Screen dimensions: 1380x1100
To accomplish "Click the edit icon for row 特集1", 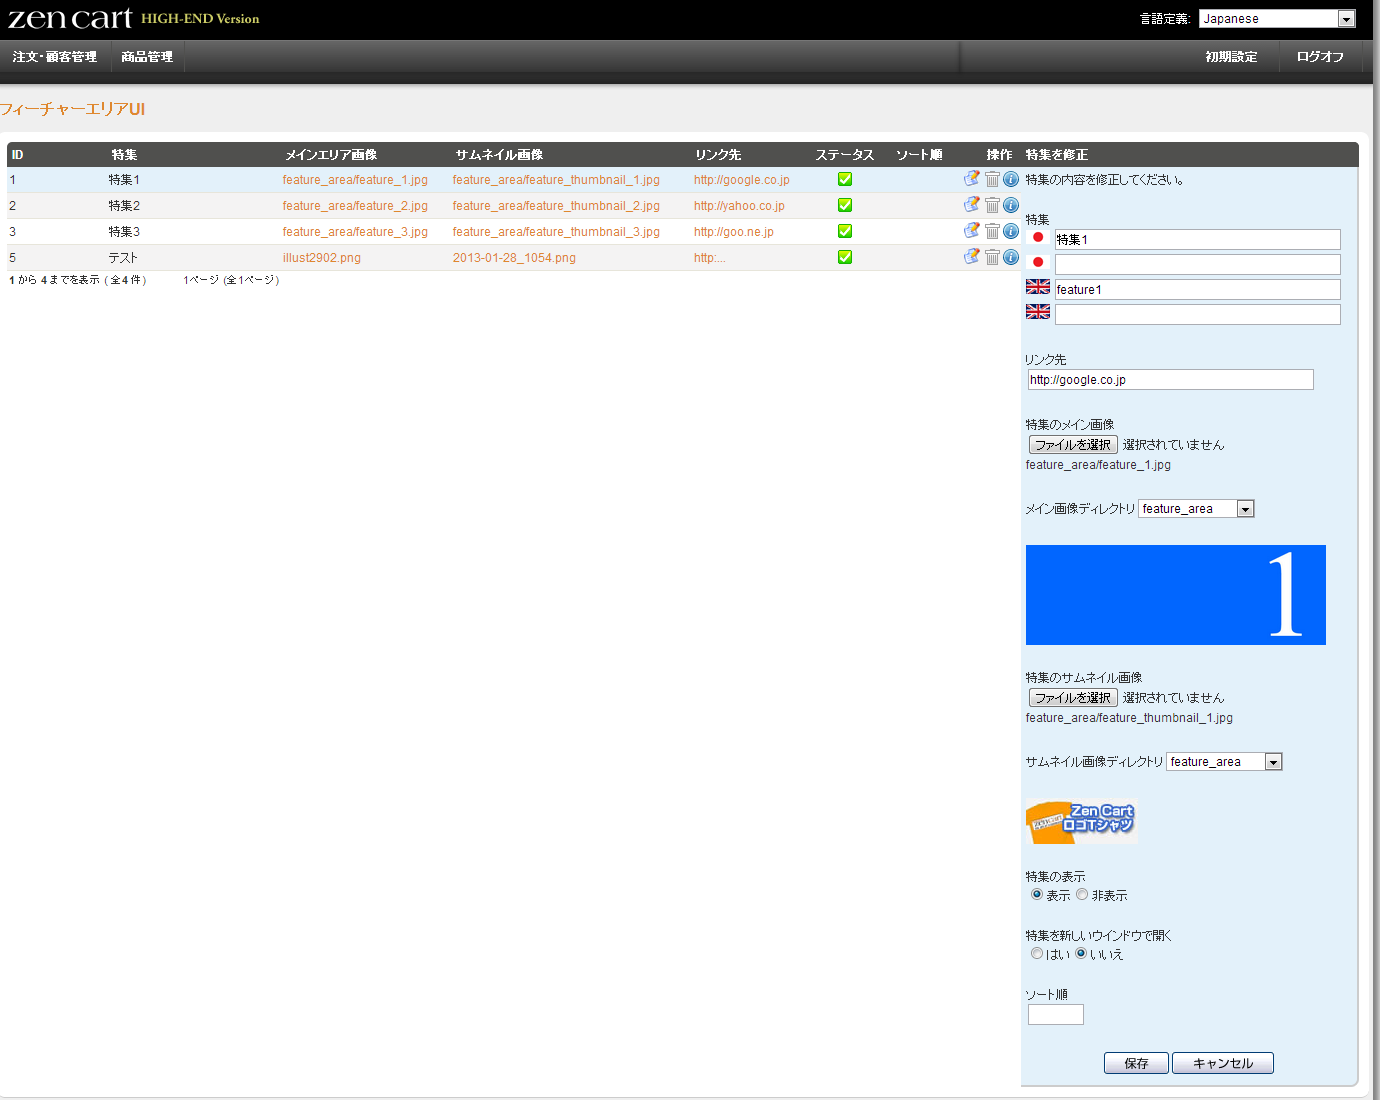I will click(971, 179).
